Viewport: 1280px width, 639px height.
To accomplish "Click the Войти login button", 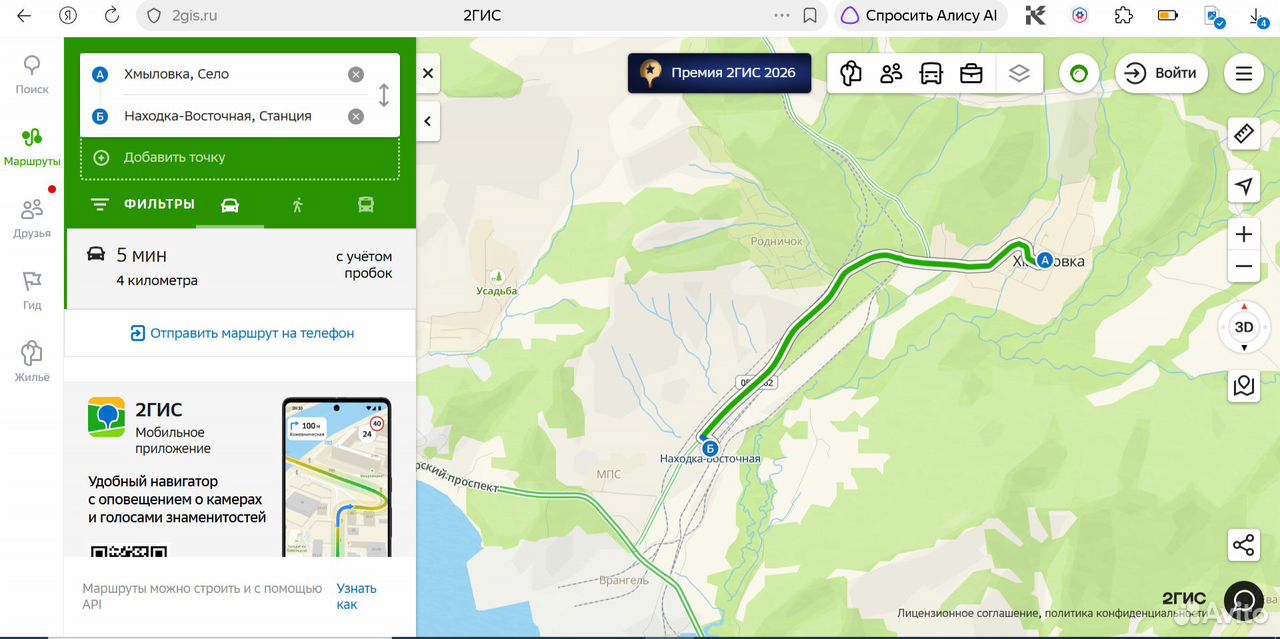I will click(1161, 73).
